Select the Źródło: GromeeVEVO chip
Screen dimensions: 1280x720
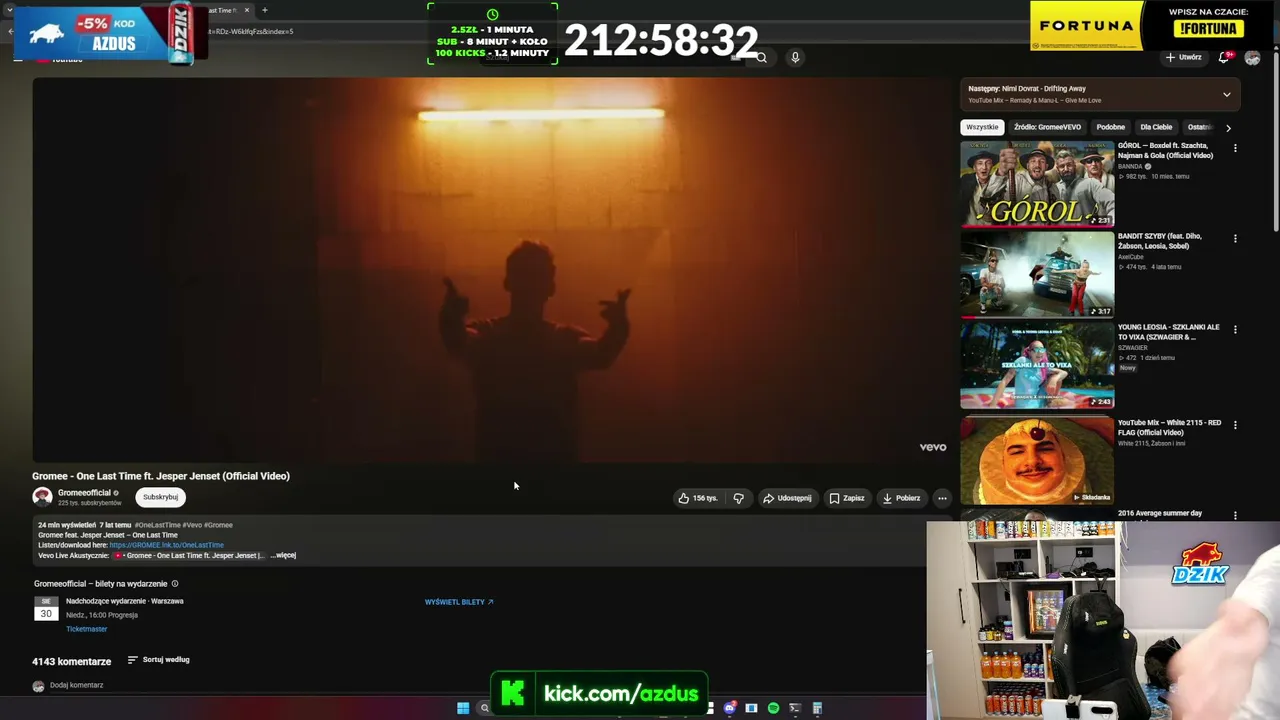click(1047, 127)
